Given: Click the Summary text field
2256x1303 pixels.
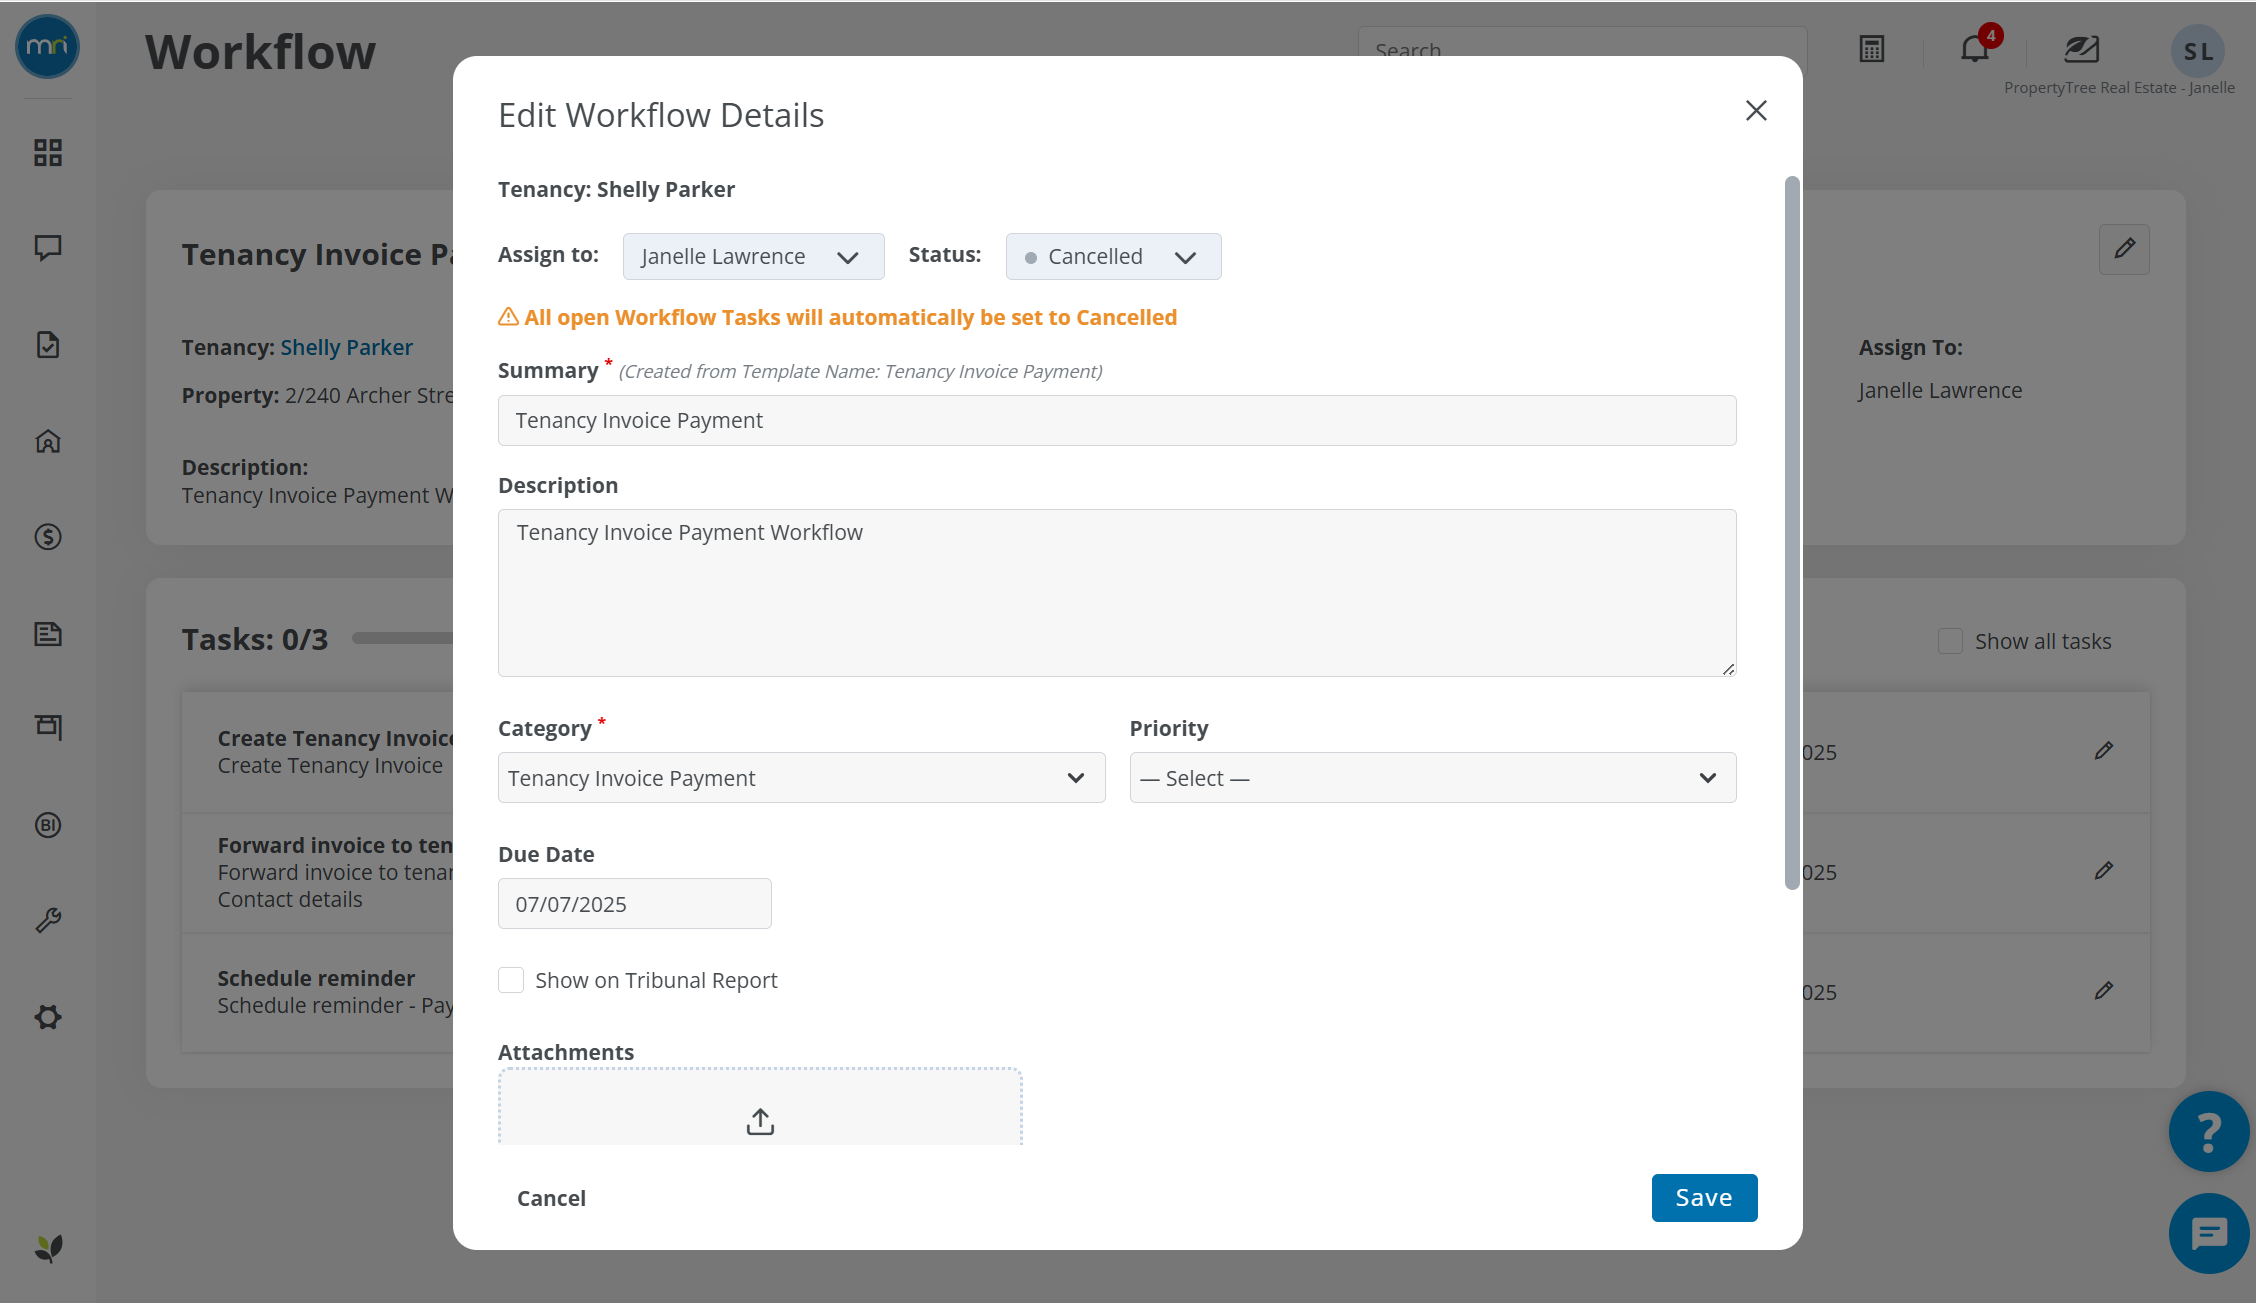Looking at the screenshot, I should (1117, 420).
